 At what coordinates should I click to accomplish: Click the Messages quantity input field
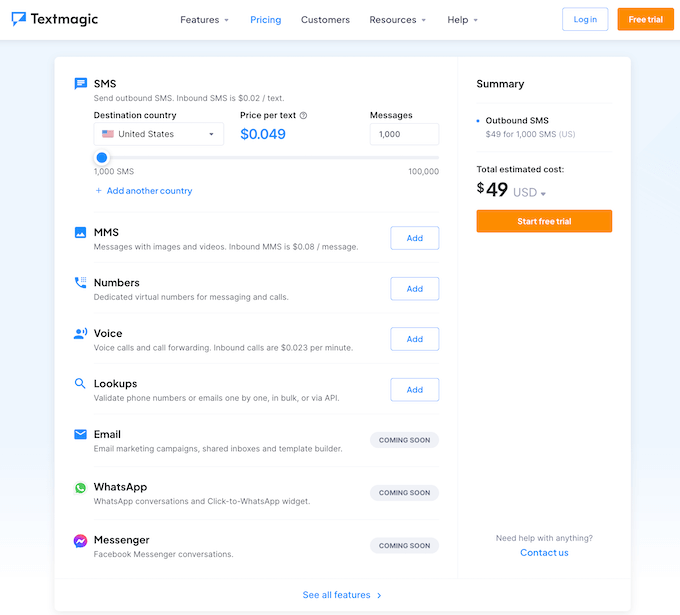tap(404, 134)
